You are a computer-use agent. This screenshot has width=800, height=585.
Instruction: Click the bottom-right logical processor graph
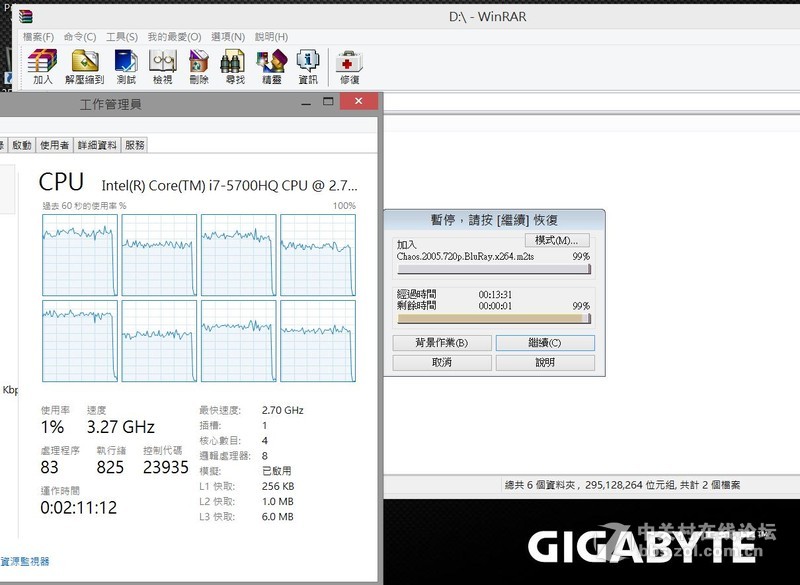[318, 341]
